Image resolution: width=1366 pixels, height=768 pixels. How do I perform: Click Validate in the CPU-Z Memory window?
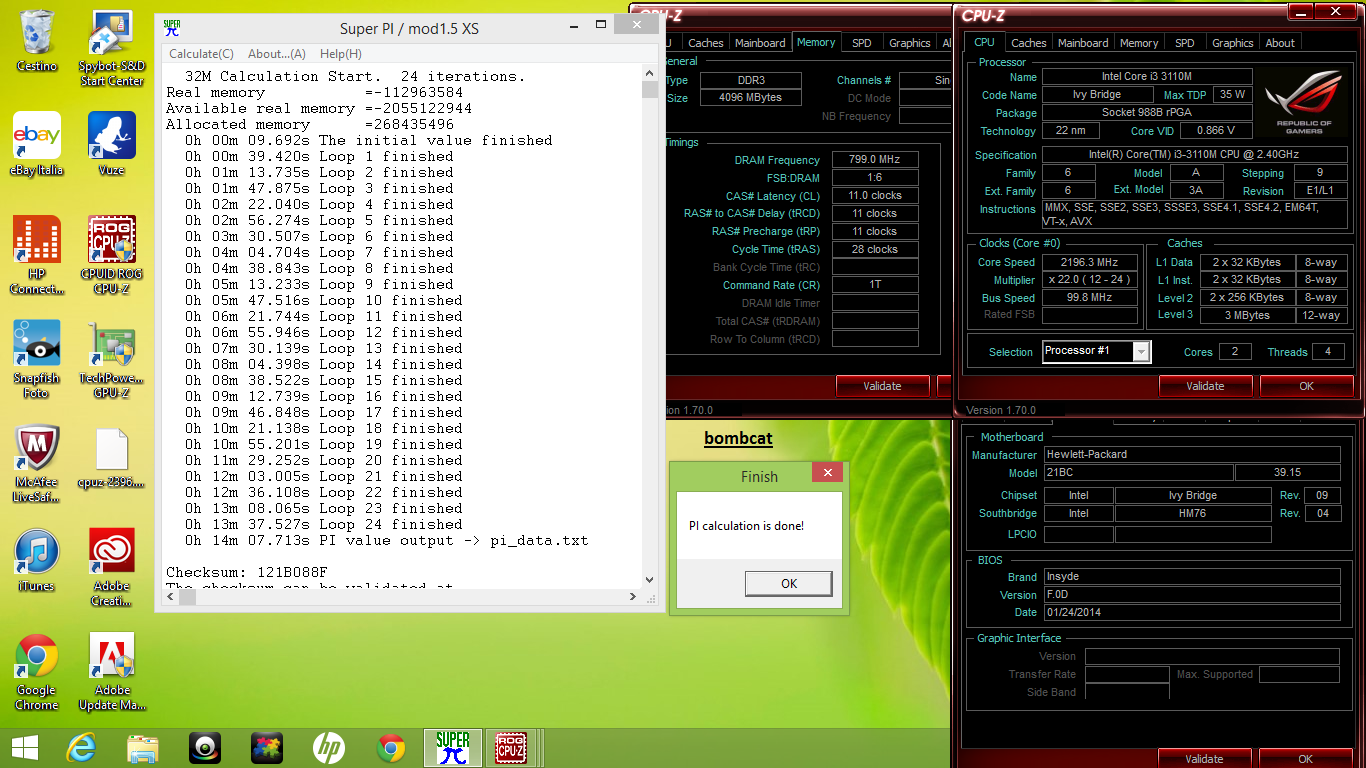(882, 386)
